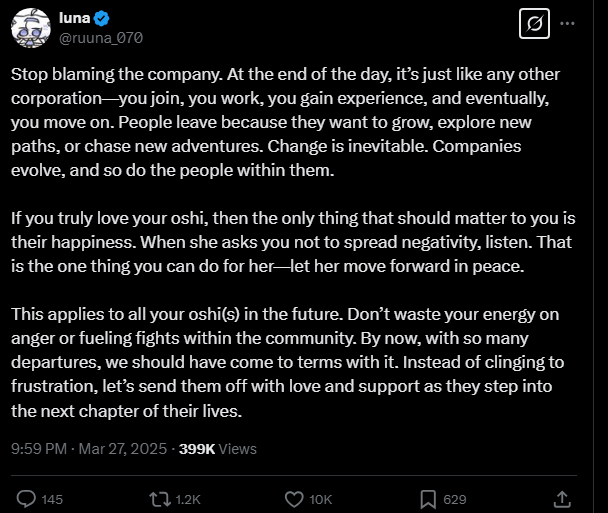Click the 399K Views count
Viewport: 608px width, 513px height.
pos(219,449)
